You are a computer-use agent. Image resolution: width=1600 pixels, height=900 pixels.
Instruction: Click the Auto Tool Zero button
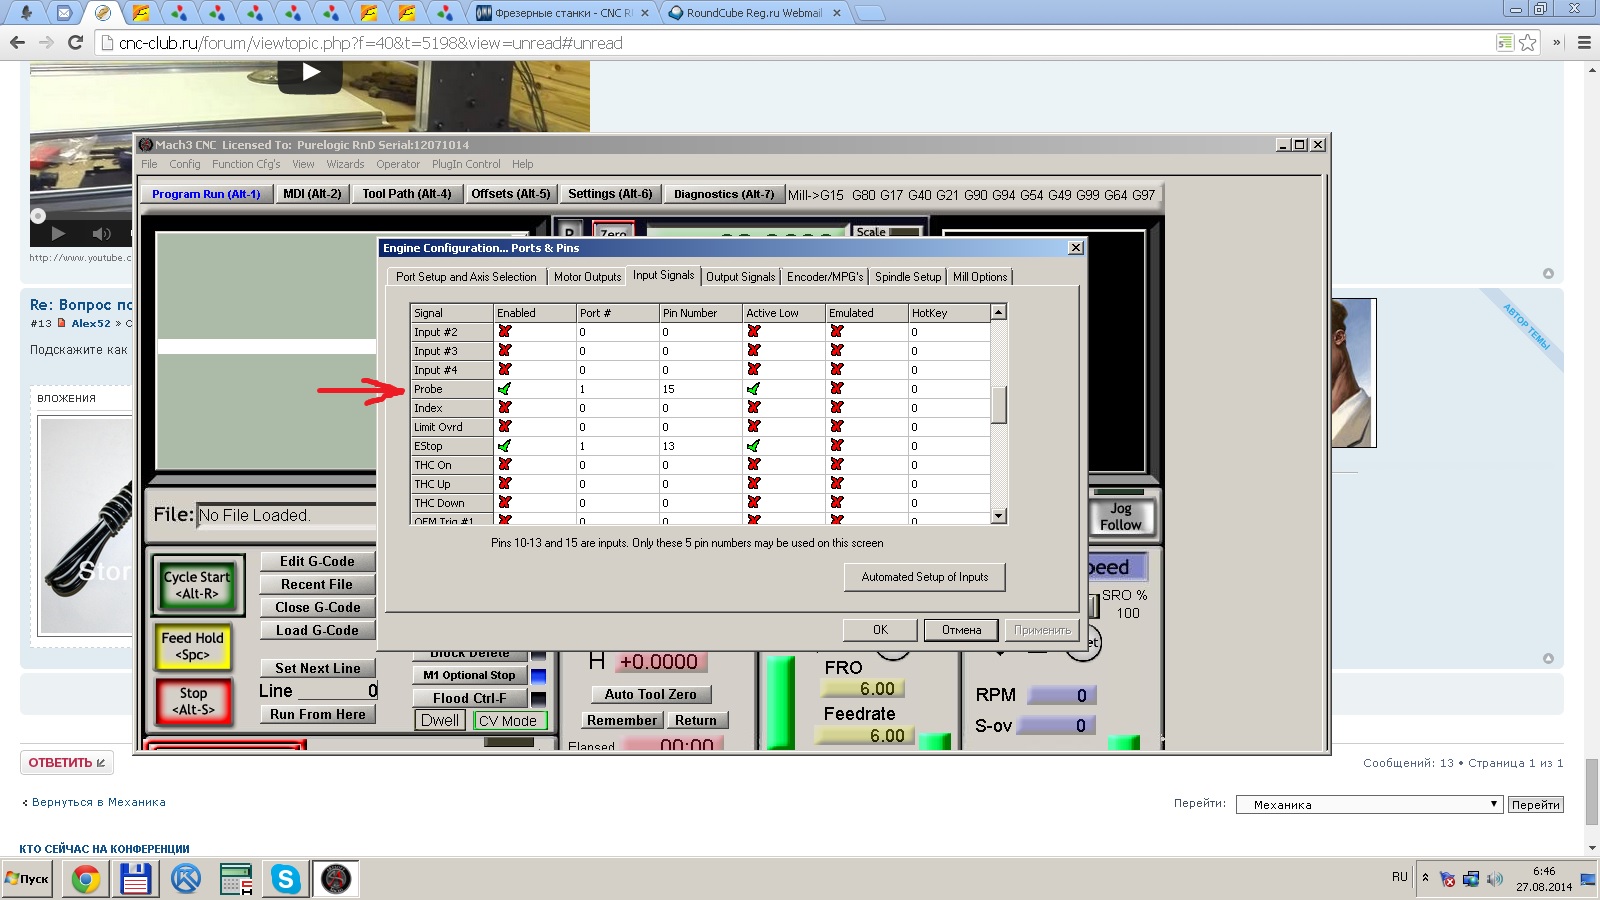[x=650, y=694]
